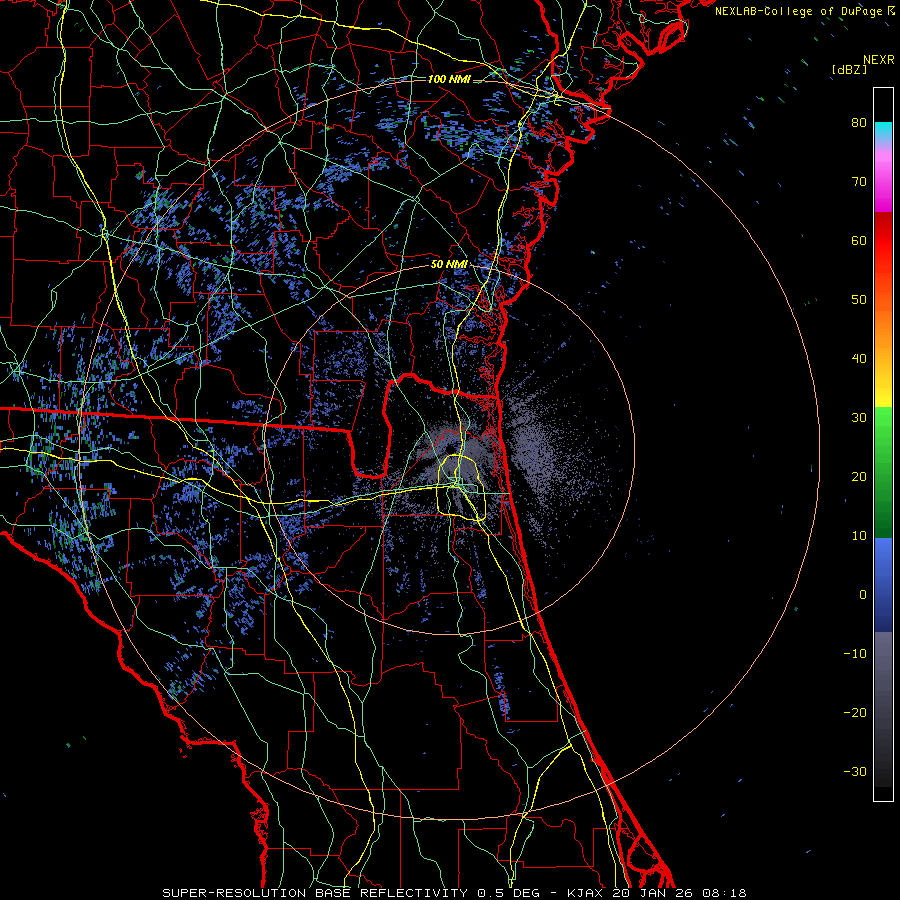
Task: Click the 30 dBZ scale value
Action: pos(859,417)
